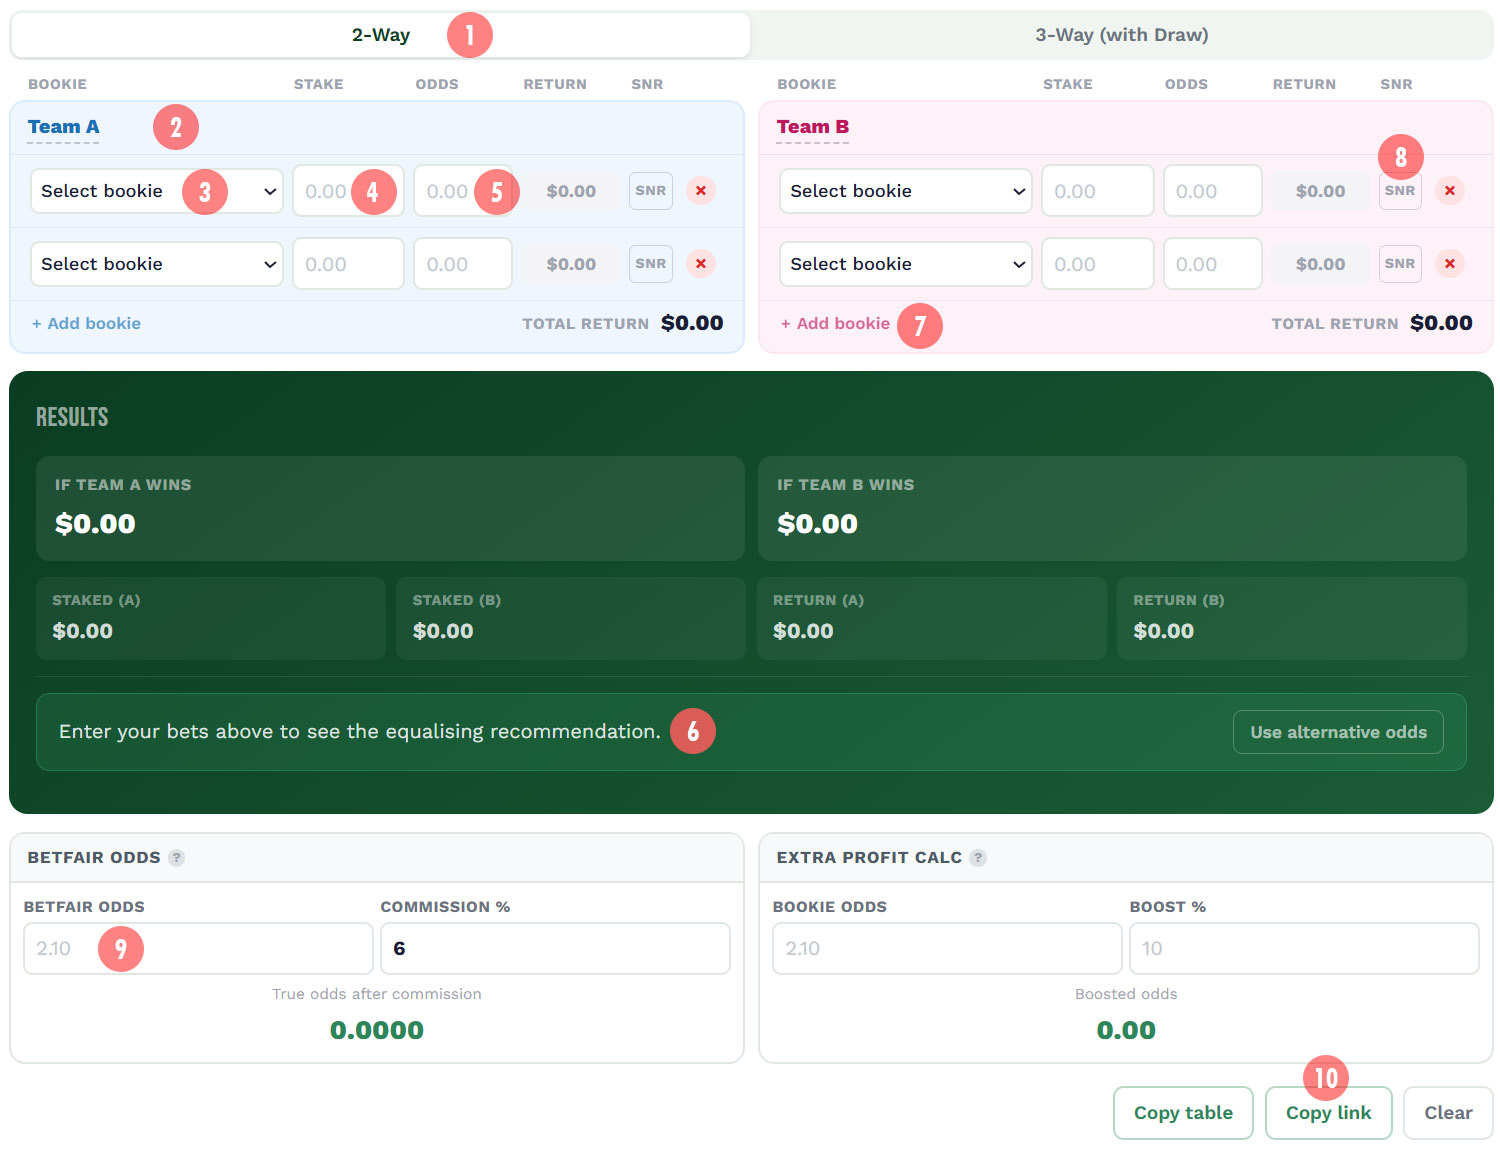Image resolution: width=1500 pixels, height=1150 pixels.
Task: Click the Betfair Odds input field
Action: click(198, 948)
